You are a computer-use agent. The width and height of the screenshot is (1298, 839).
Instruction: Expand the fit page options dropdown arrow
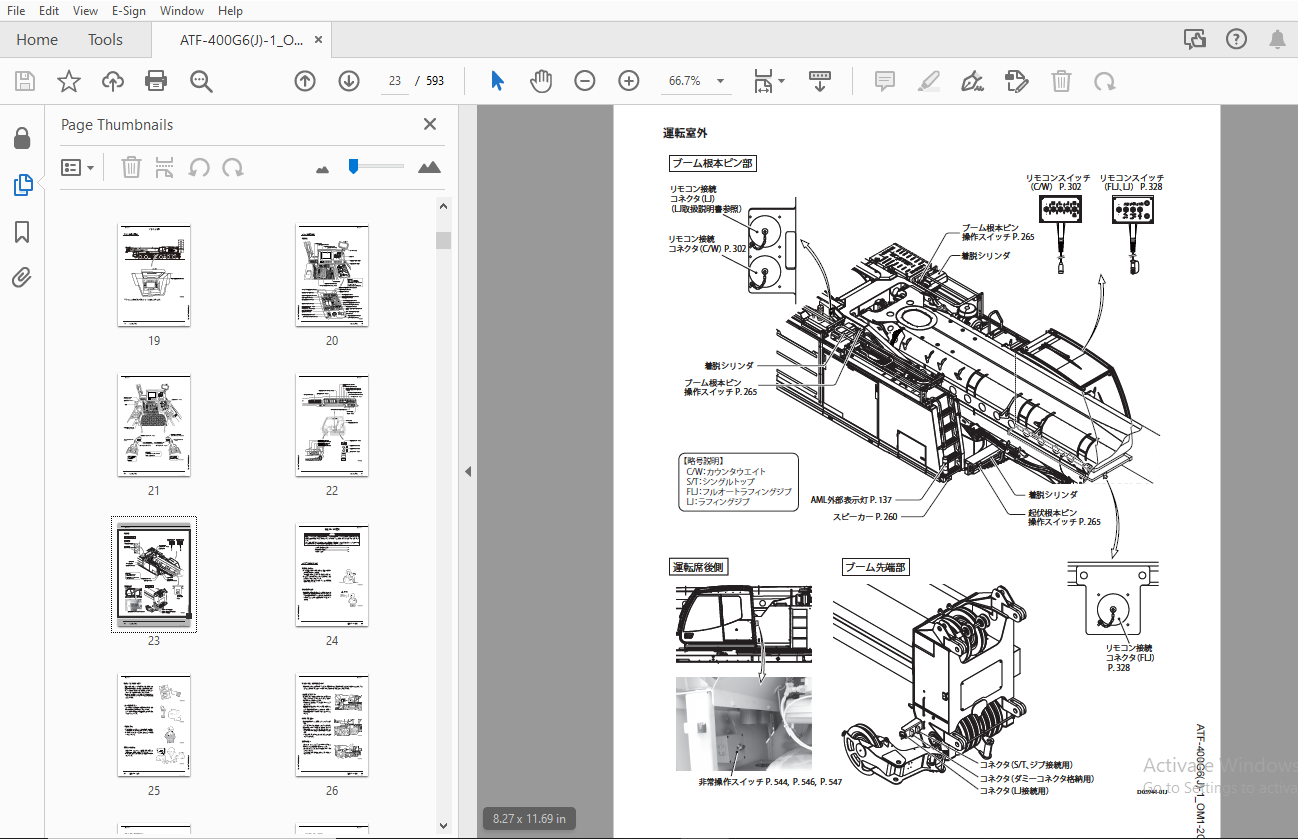pyautogui.click(x=782, y=81)
